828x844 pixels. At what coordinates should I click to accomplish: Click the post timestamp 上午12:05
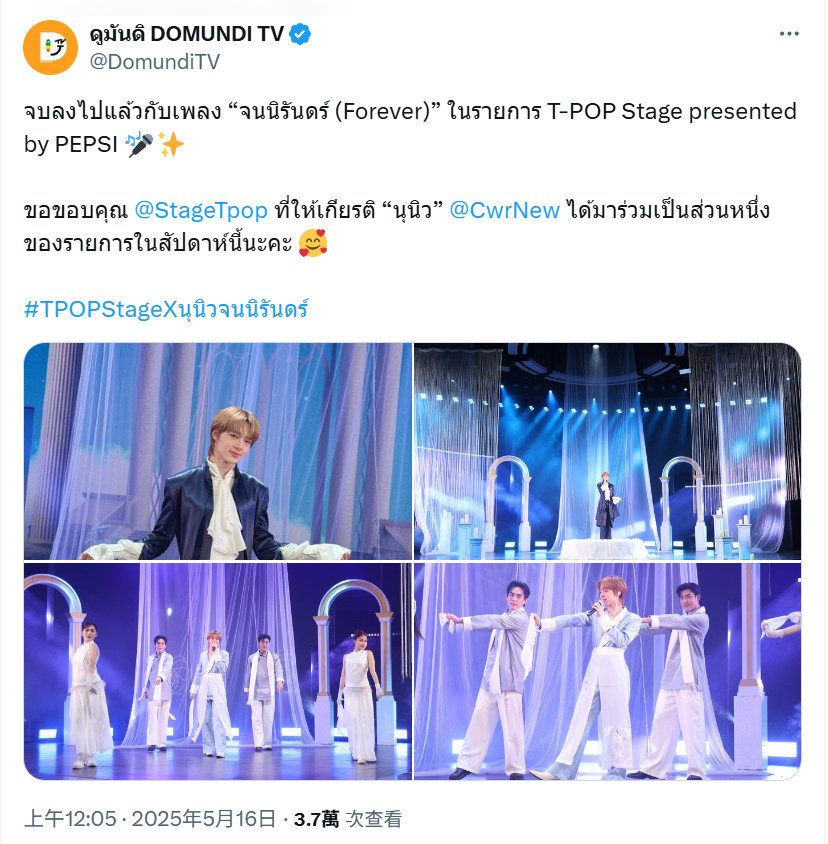(70, 819)
